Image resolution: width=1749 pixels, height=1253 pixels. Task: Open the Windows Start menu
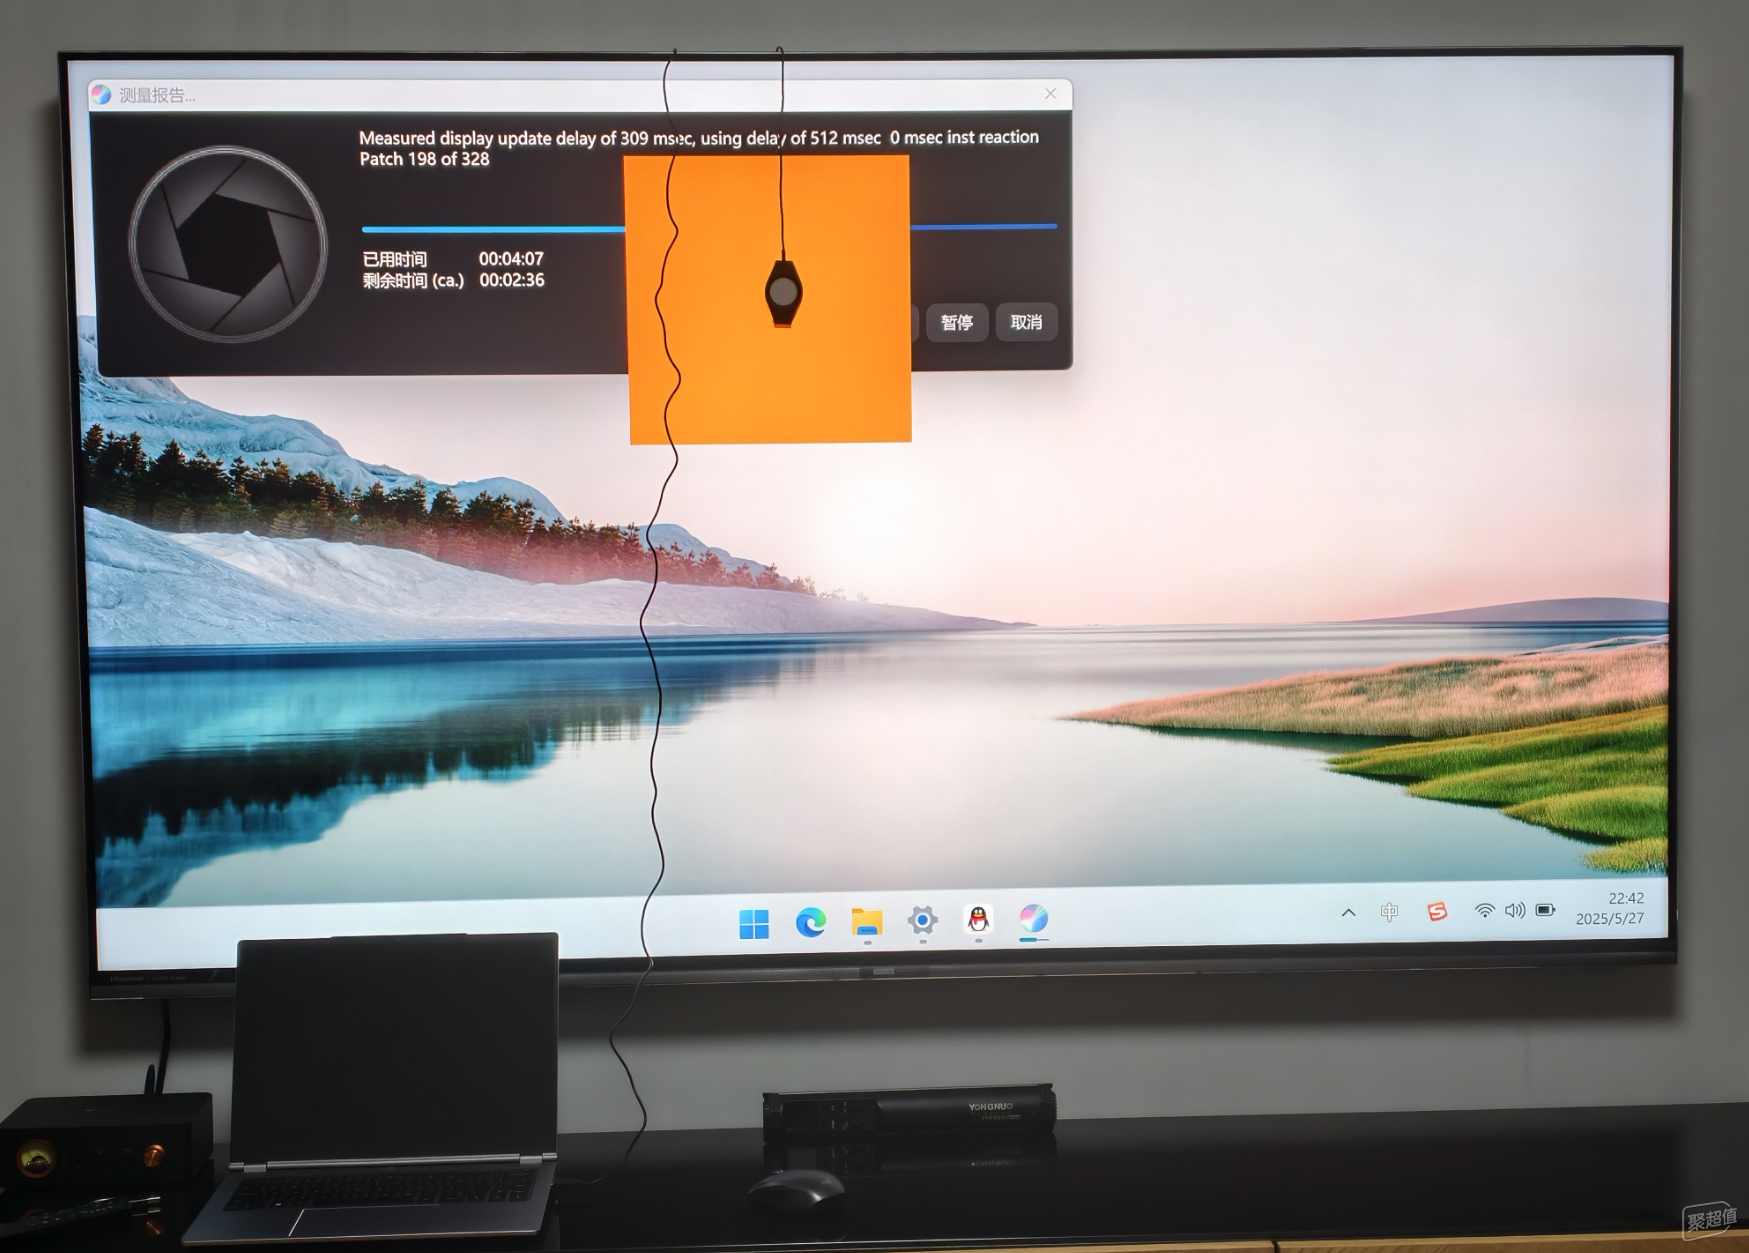(x=754, y=923)
